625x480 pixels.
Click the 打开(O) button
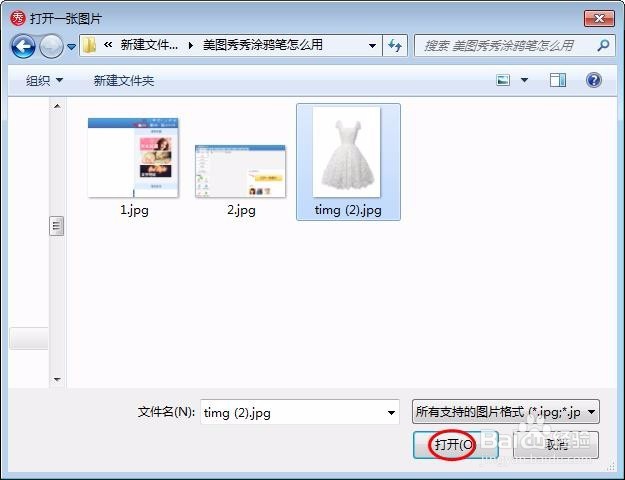point(456,445)
